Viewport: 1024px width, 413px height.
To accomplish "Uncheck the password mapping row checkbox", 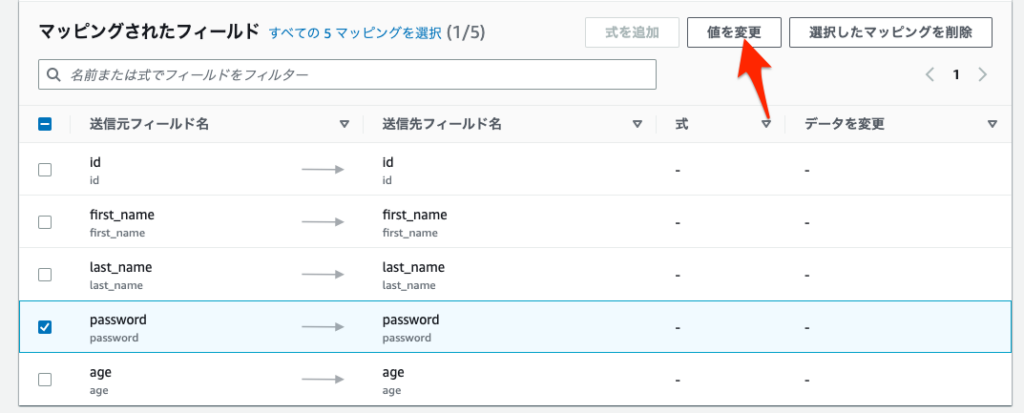I will pos(45,327).
